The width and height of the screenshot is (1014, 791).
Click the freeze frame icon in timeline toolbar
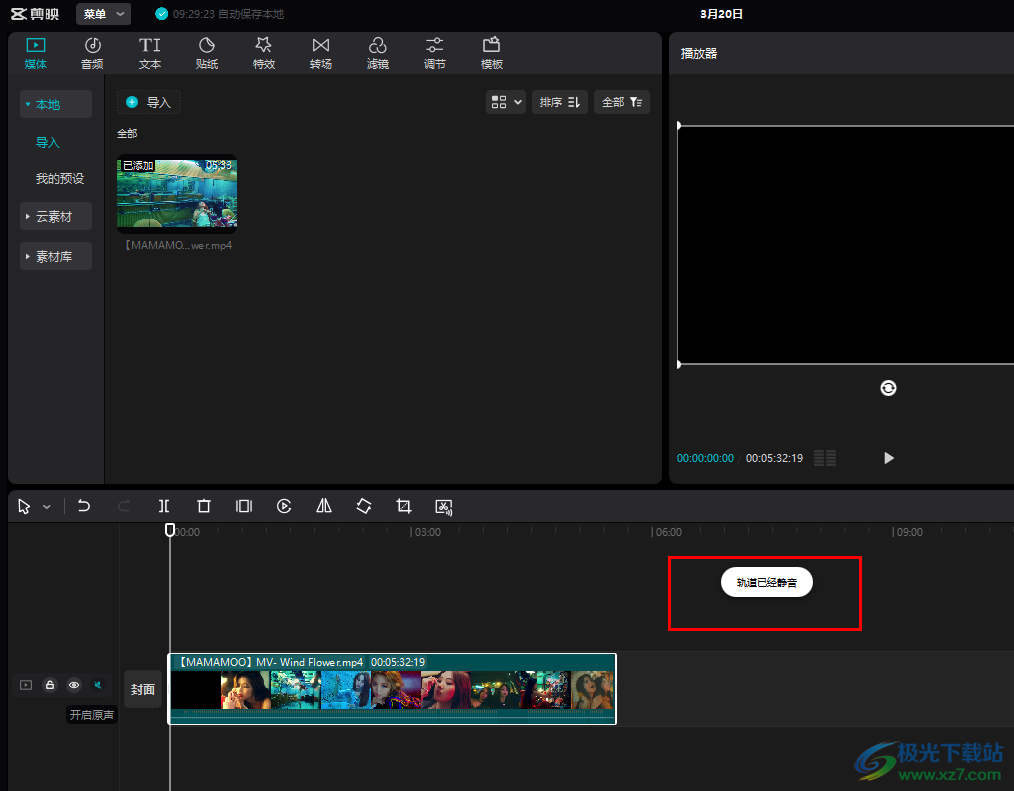coord(244,506)
